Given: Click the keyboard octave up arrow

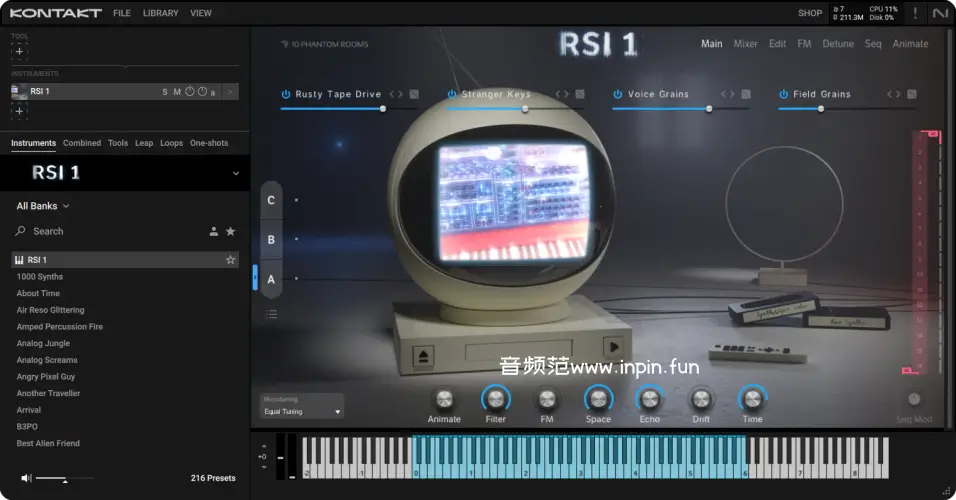Looking at the screenshot, I should click(263, 446).
